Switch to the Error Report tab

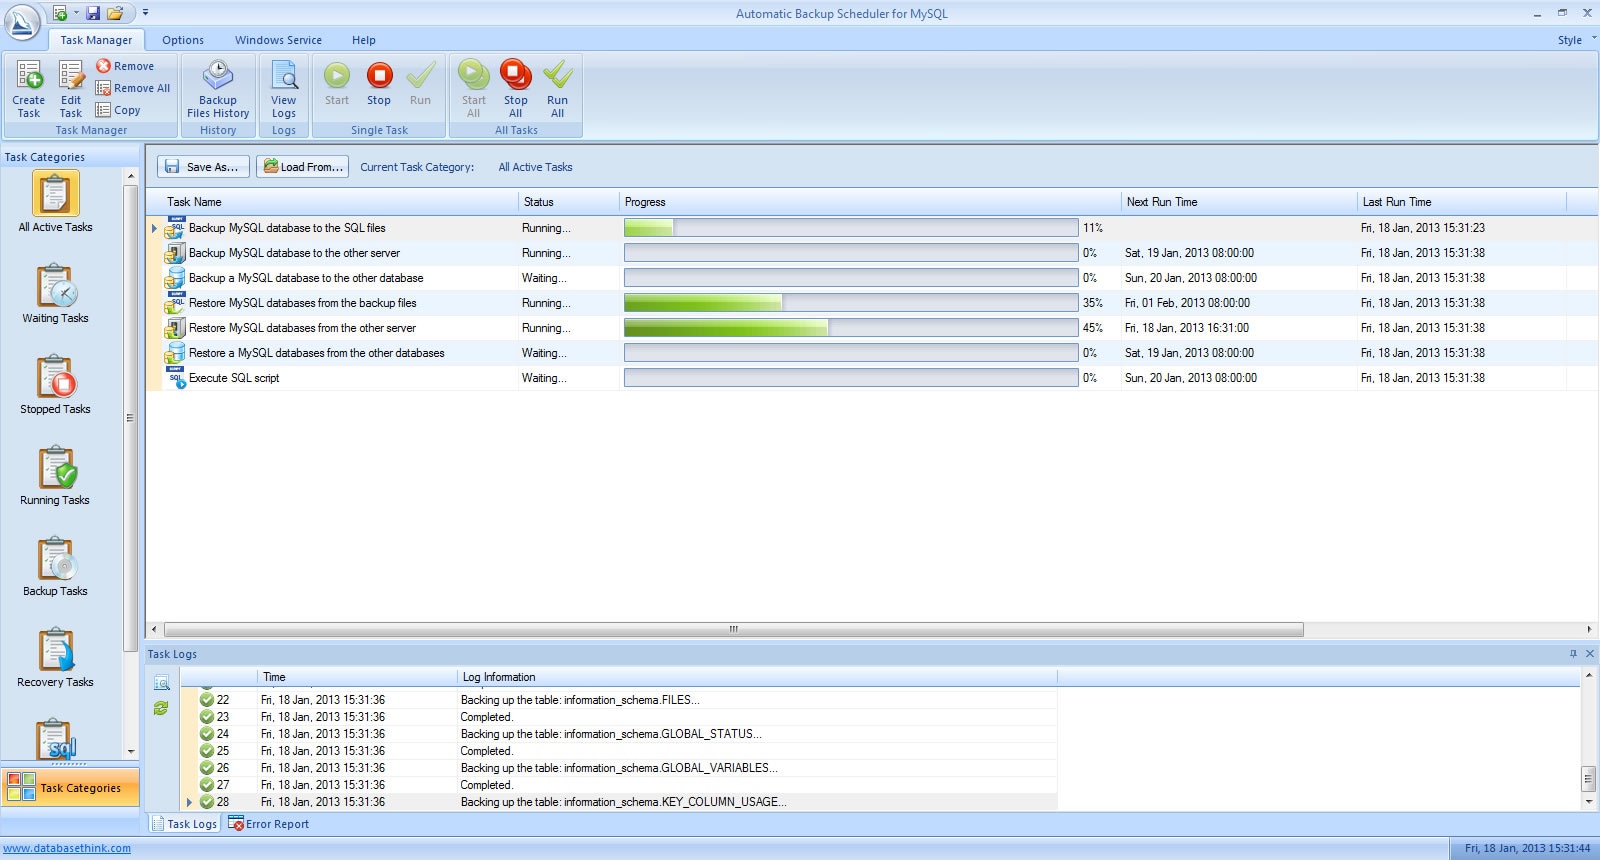pyautogui.click(x=269, y=824)
